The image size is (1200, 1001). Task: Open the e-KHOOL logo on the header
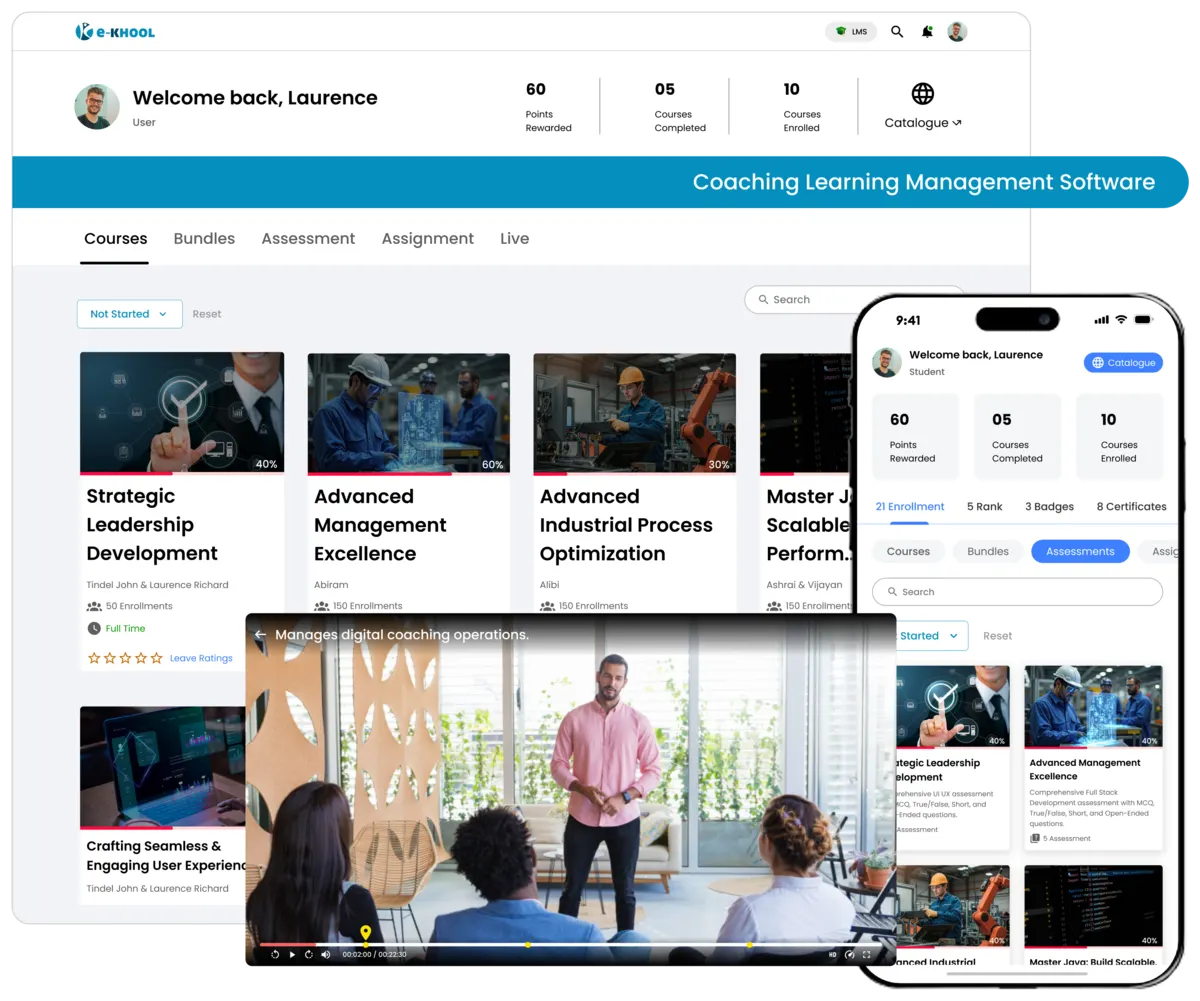point(115,31)
